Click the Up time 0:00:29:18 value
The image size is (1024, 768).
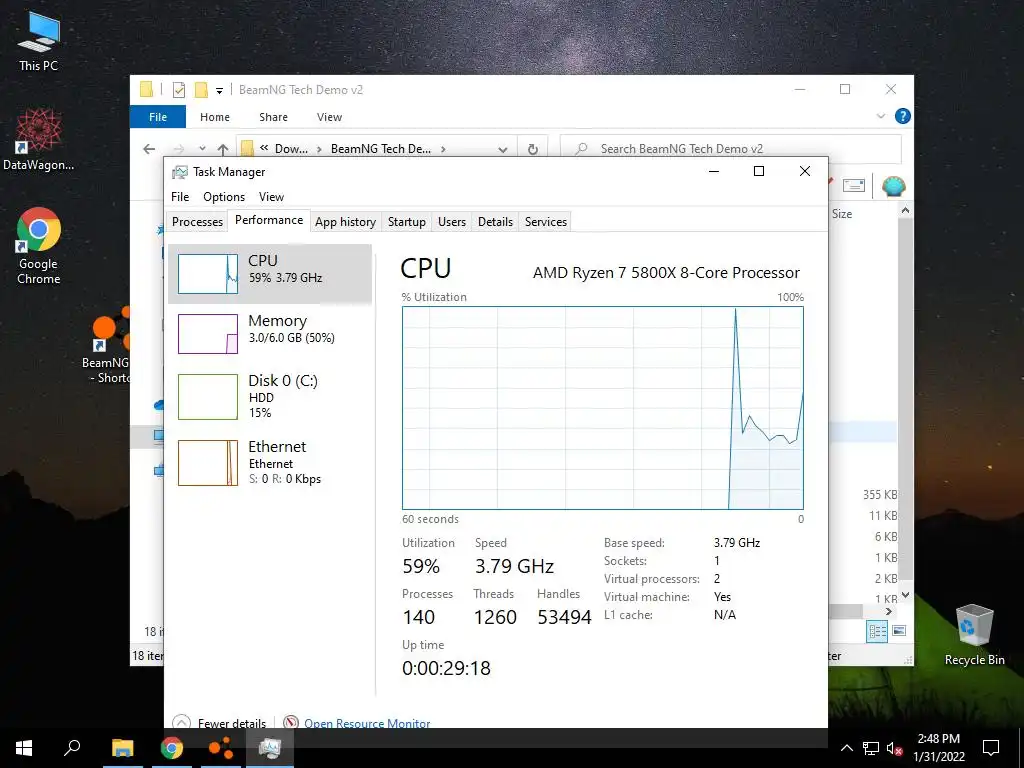click(x=446, y=667)
